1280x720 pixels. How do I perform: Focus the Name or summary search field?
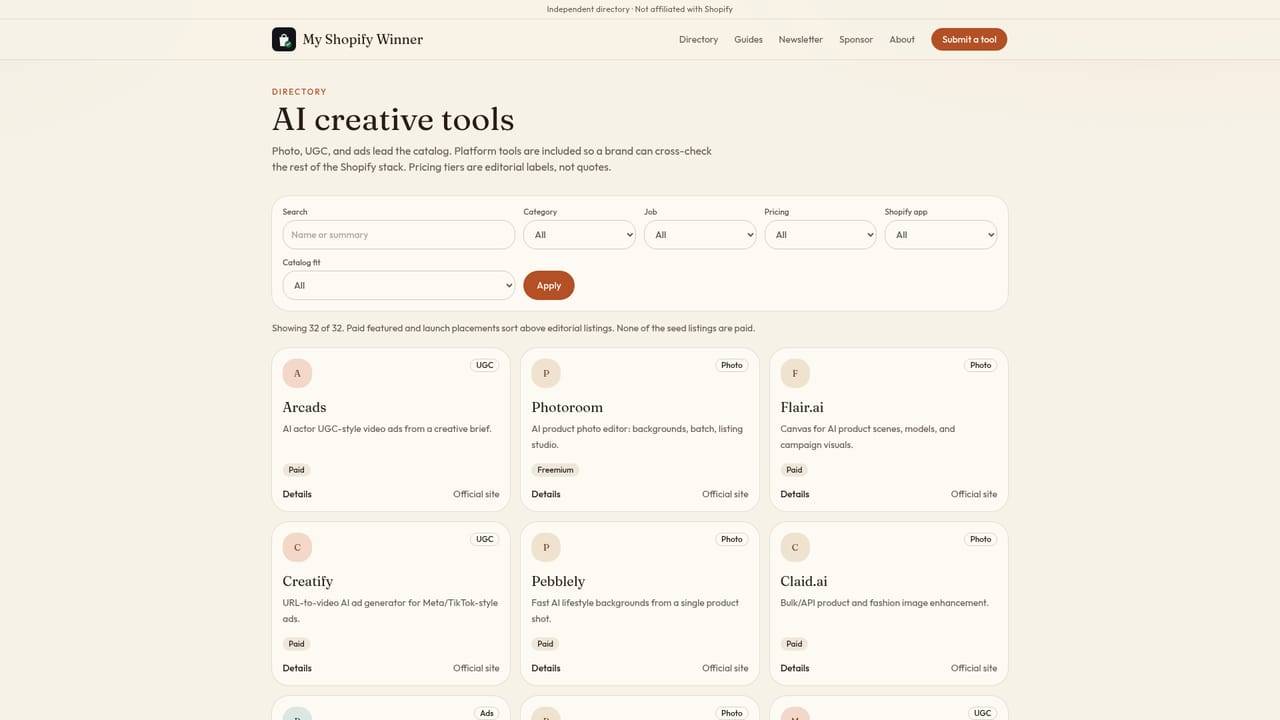click(398, 235)
